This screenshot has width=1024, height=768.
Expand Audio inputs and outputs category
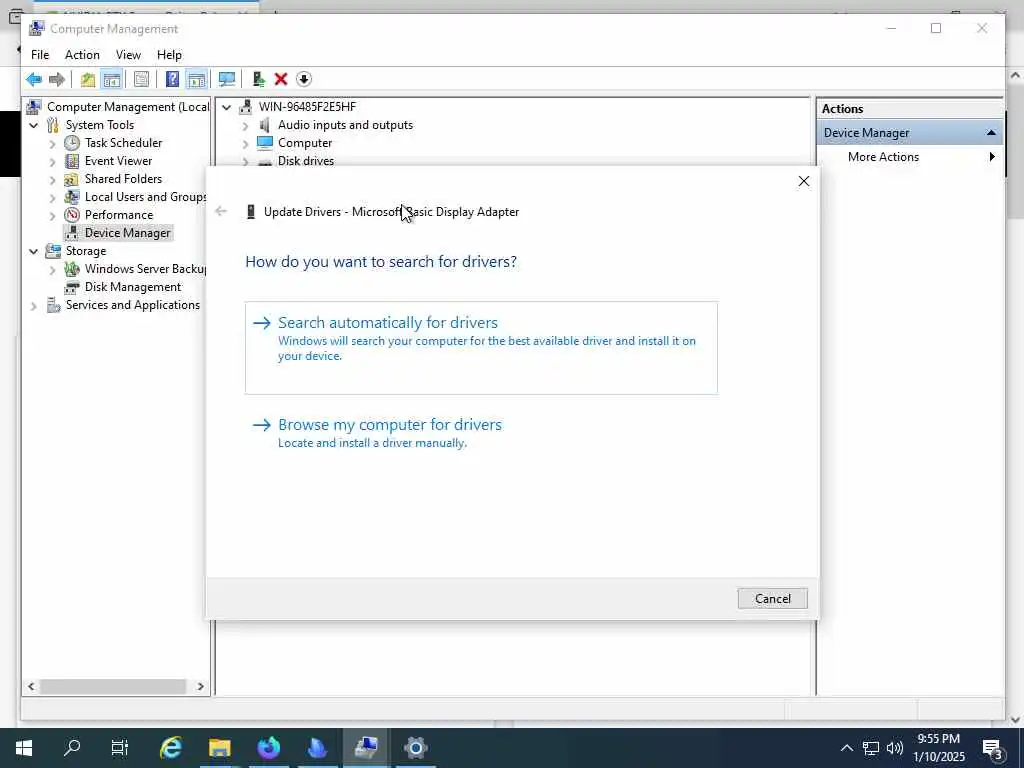pyautogui.click(x=246, y=125)
